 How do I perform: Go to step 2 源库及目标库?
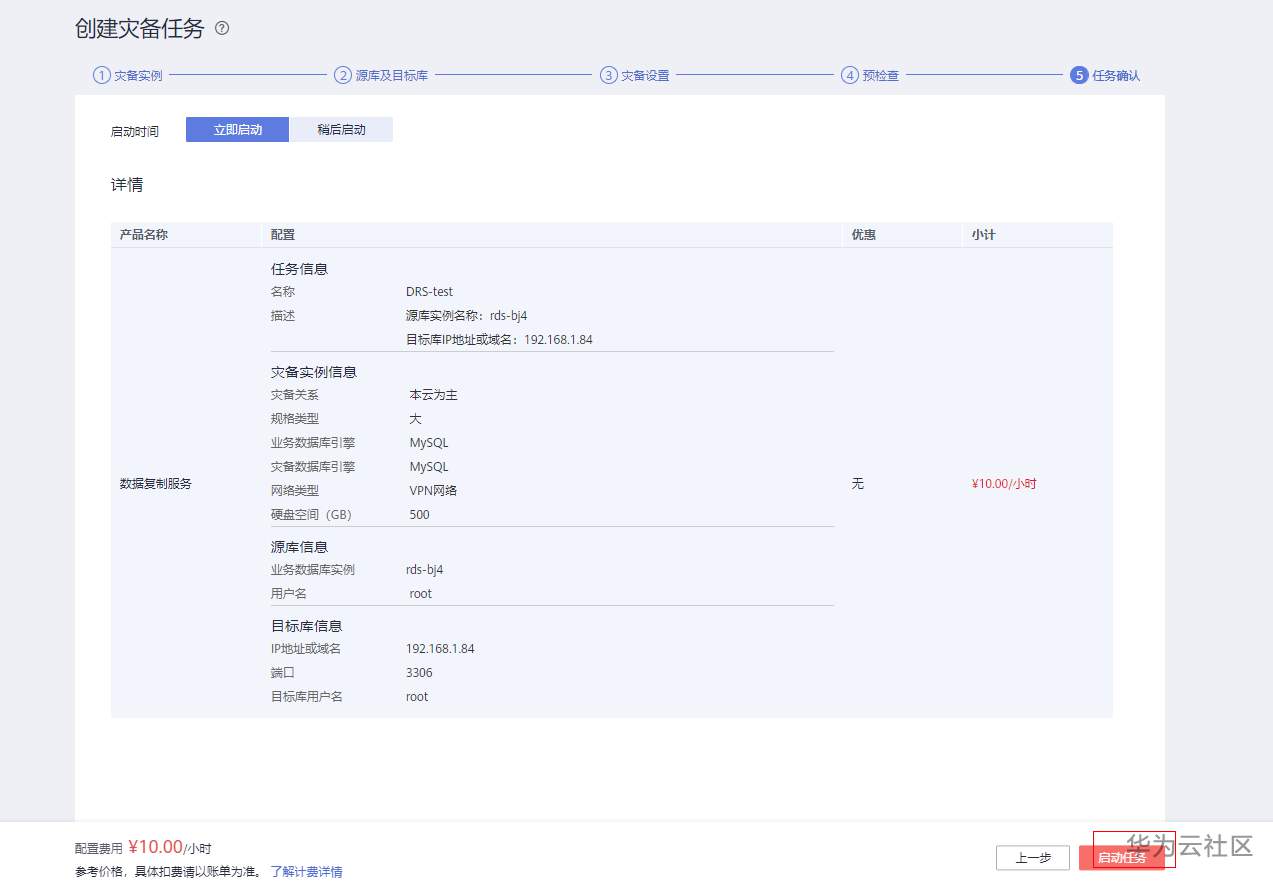(x=381, y=75)
